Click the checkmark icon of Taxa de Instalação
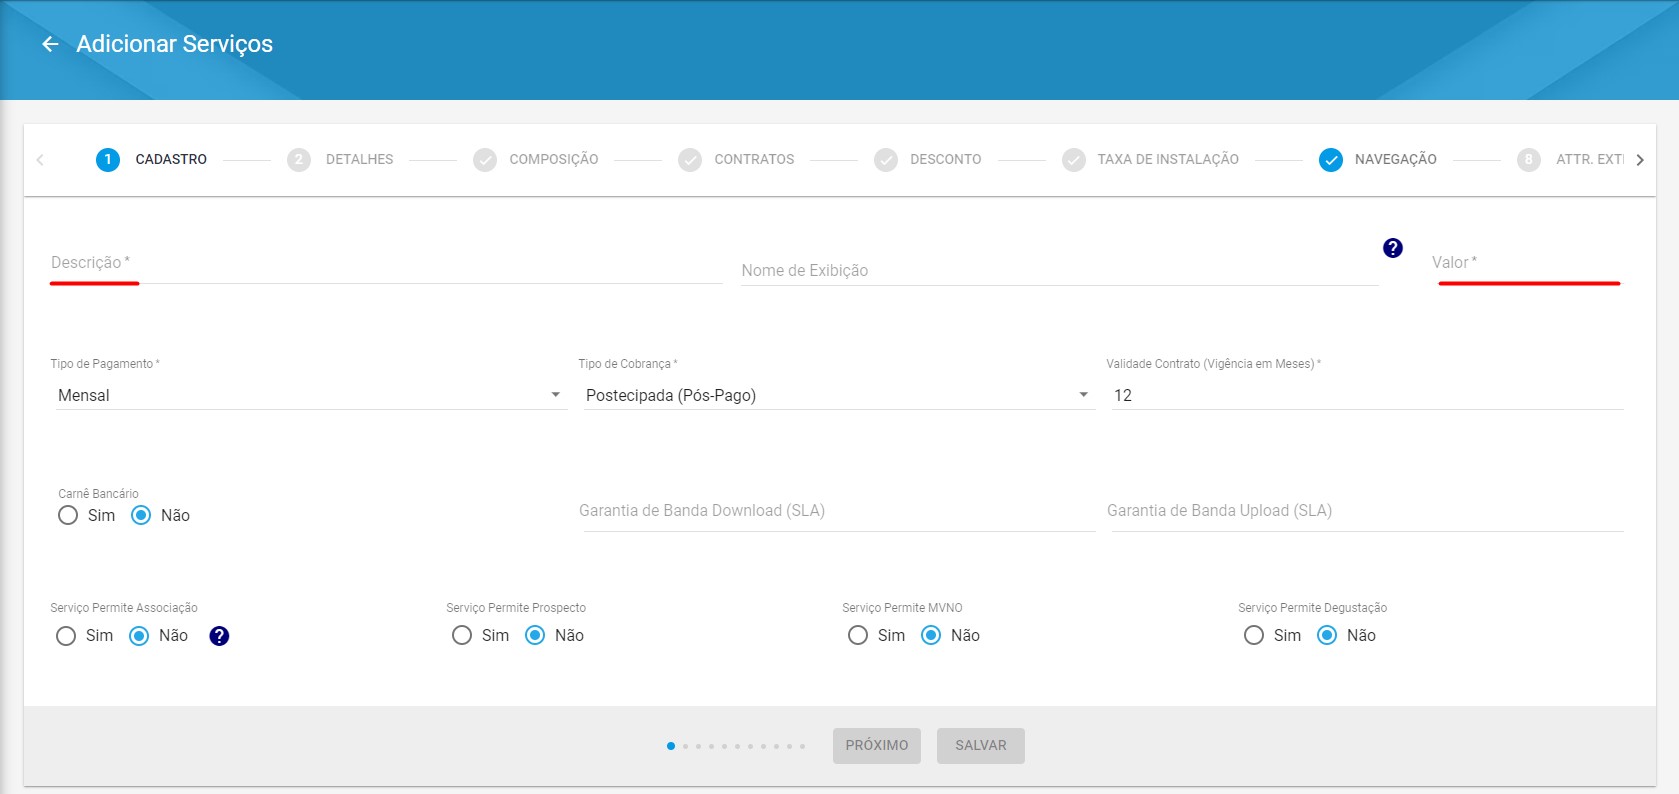The image size is (1679, 794). point(1074,160)
